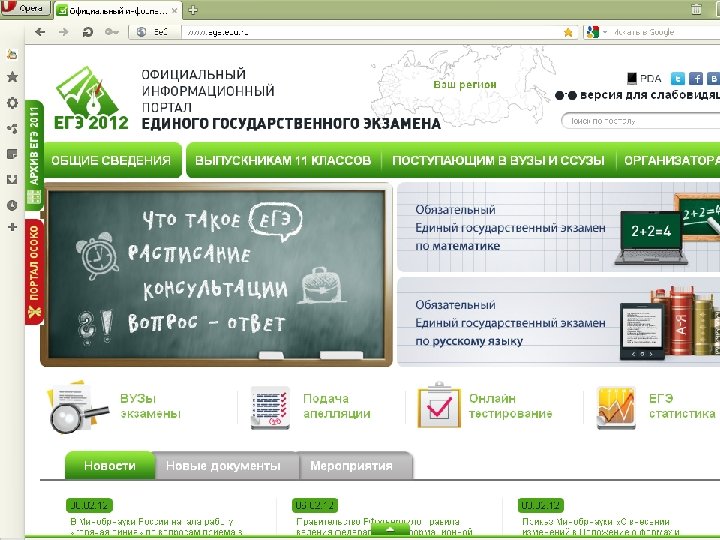
Task: Open Онлайн тестирование link
Action: coord(510,406)
